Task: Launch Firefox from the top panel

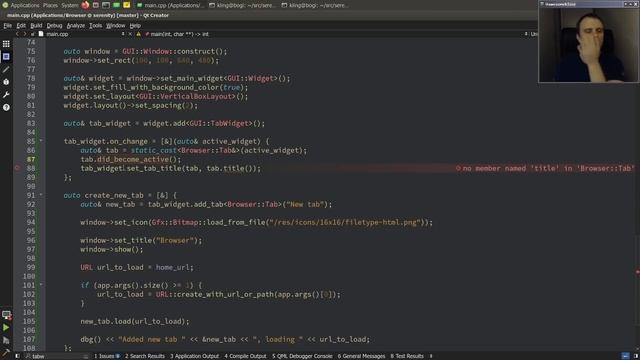Action: tap(85, 5)
